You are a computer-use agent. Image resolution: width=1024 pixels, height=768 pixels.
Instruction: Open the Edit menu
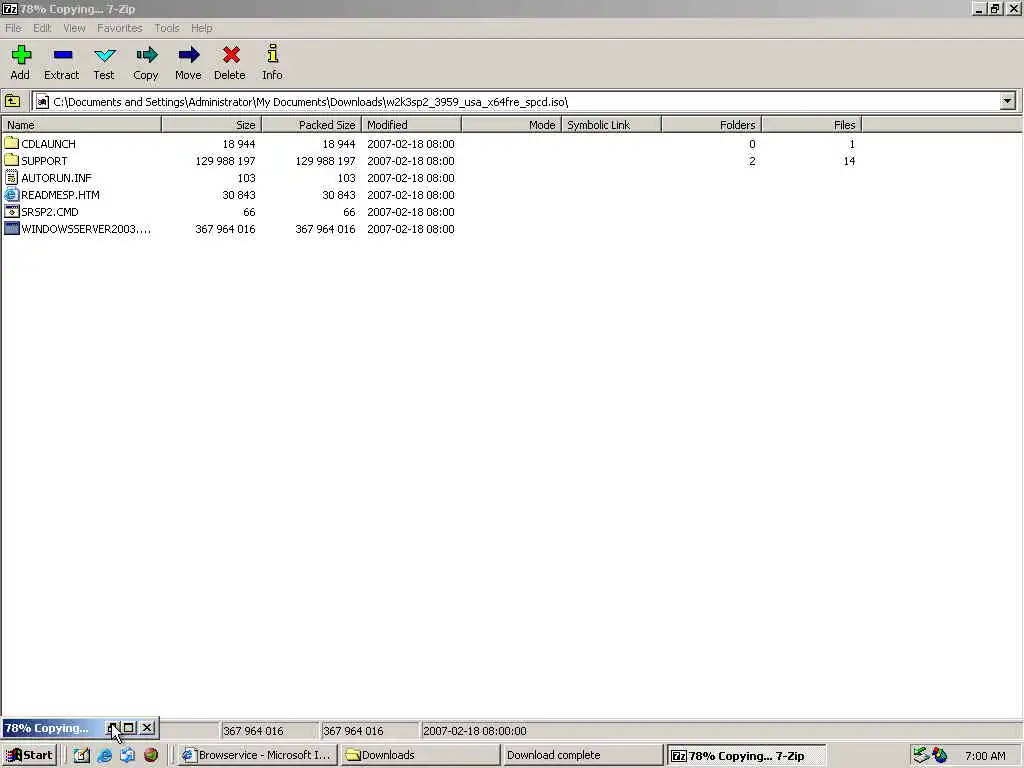(42, 28)
